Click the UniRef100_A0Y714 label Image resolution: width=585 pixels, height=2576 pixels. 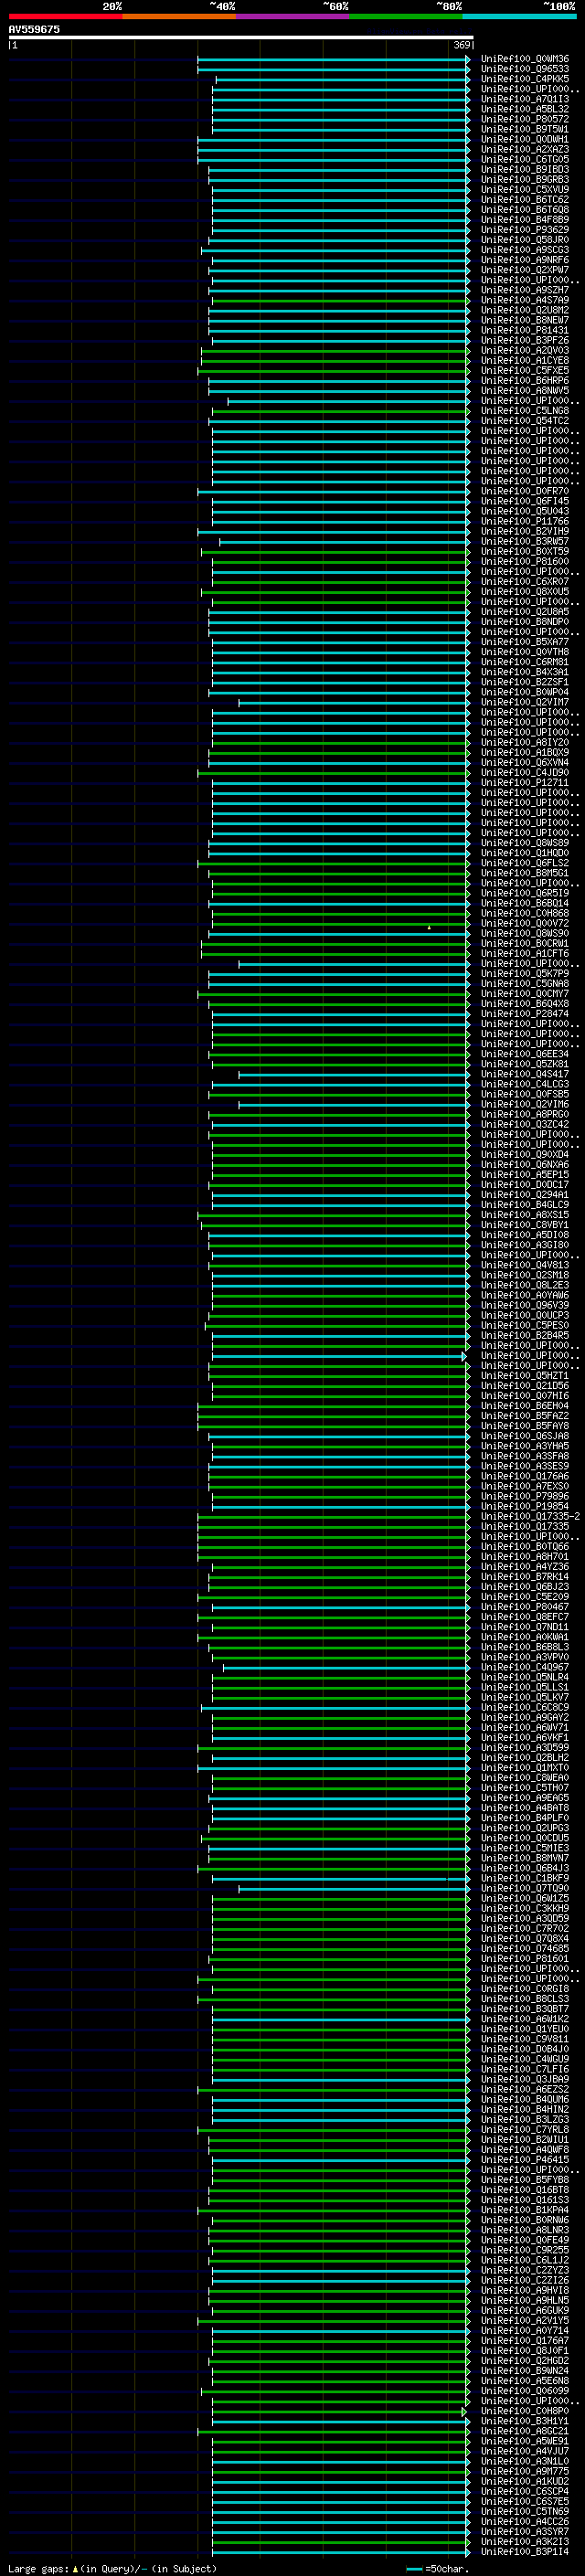tap(525, 2330)
